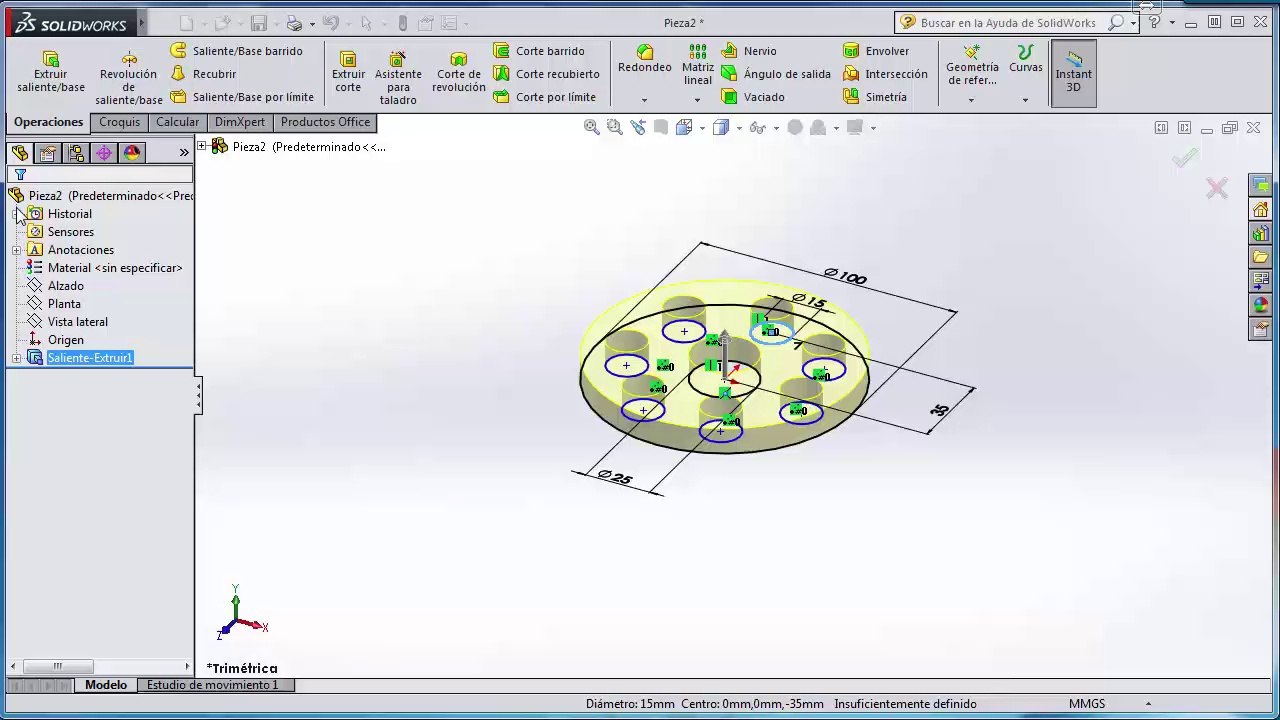Click the Zoom to area icon

click(x=614, y=127)
